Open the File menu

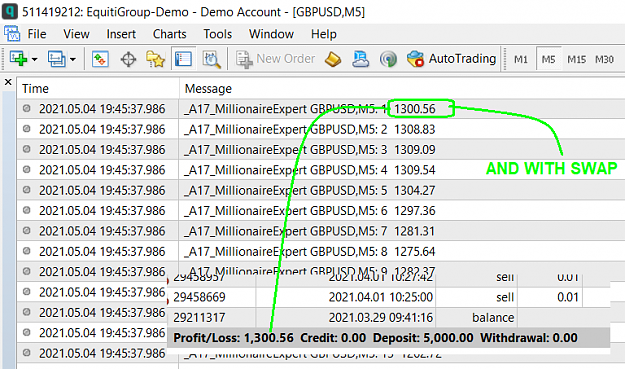37,34
